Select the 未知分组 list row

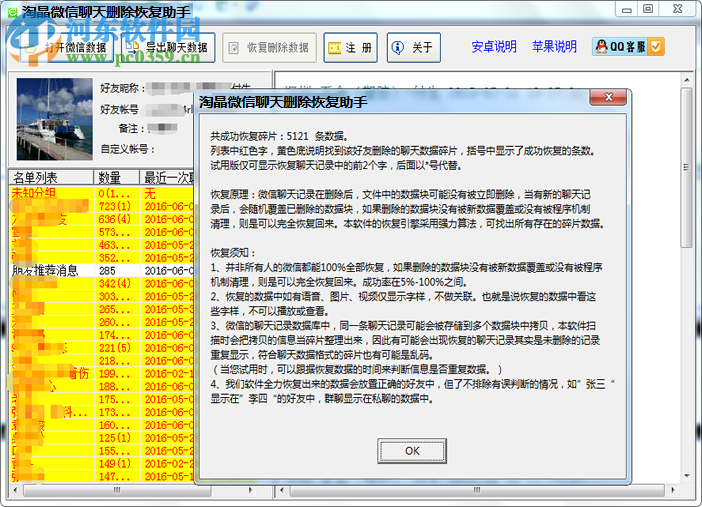pos(102,193)
